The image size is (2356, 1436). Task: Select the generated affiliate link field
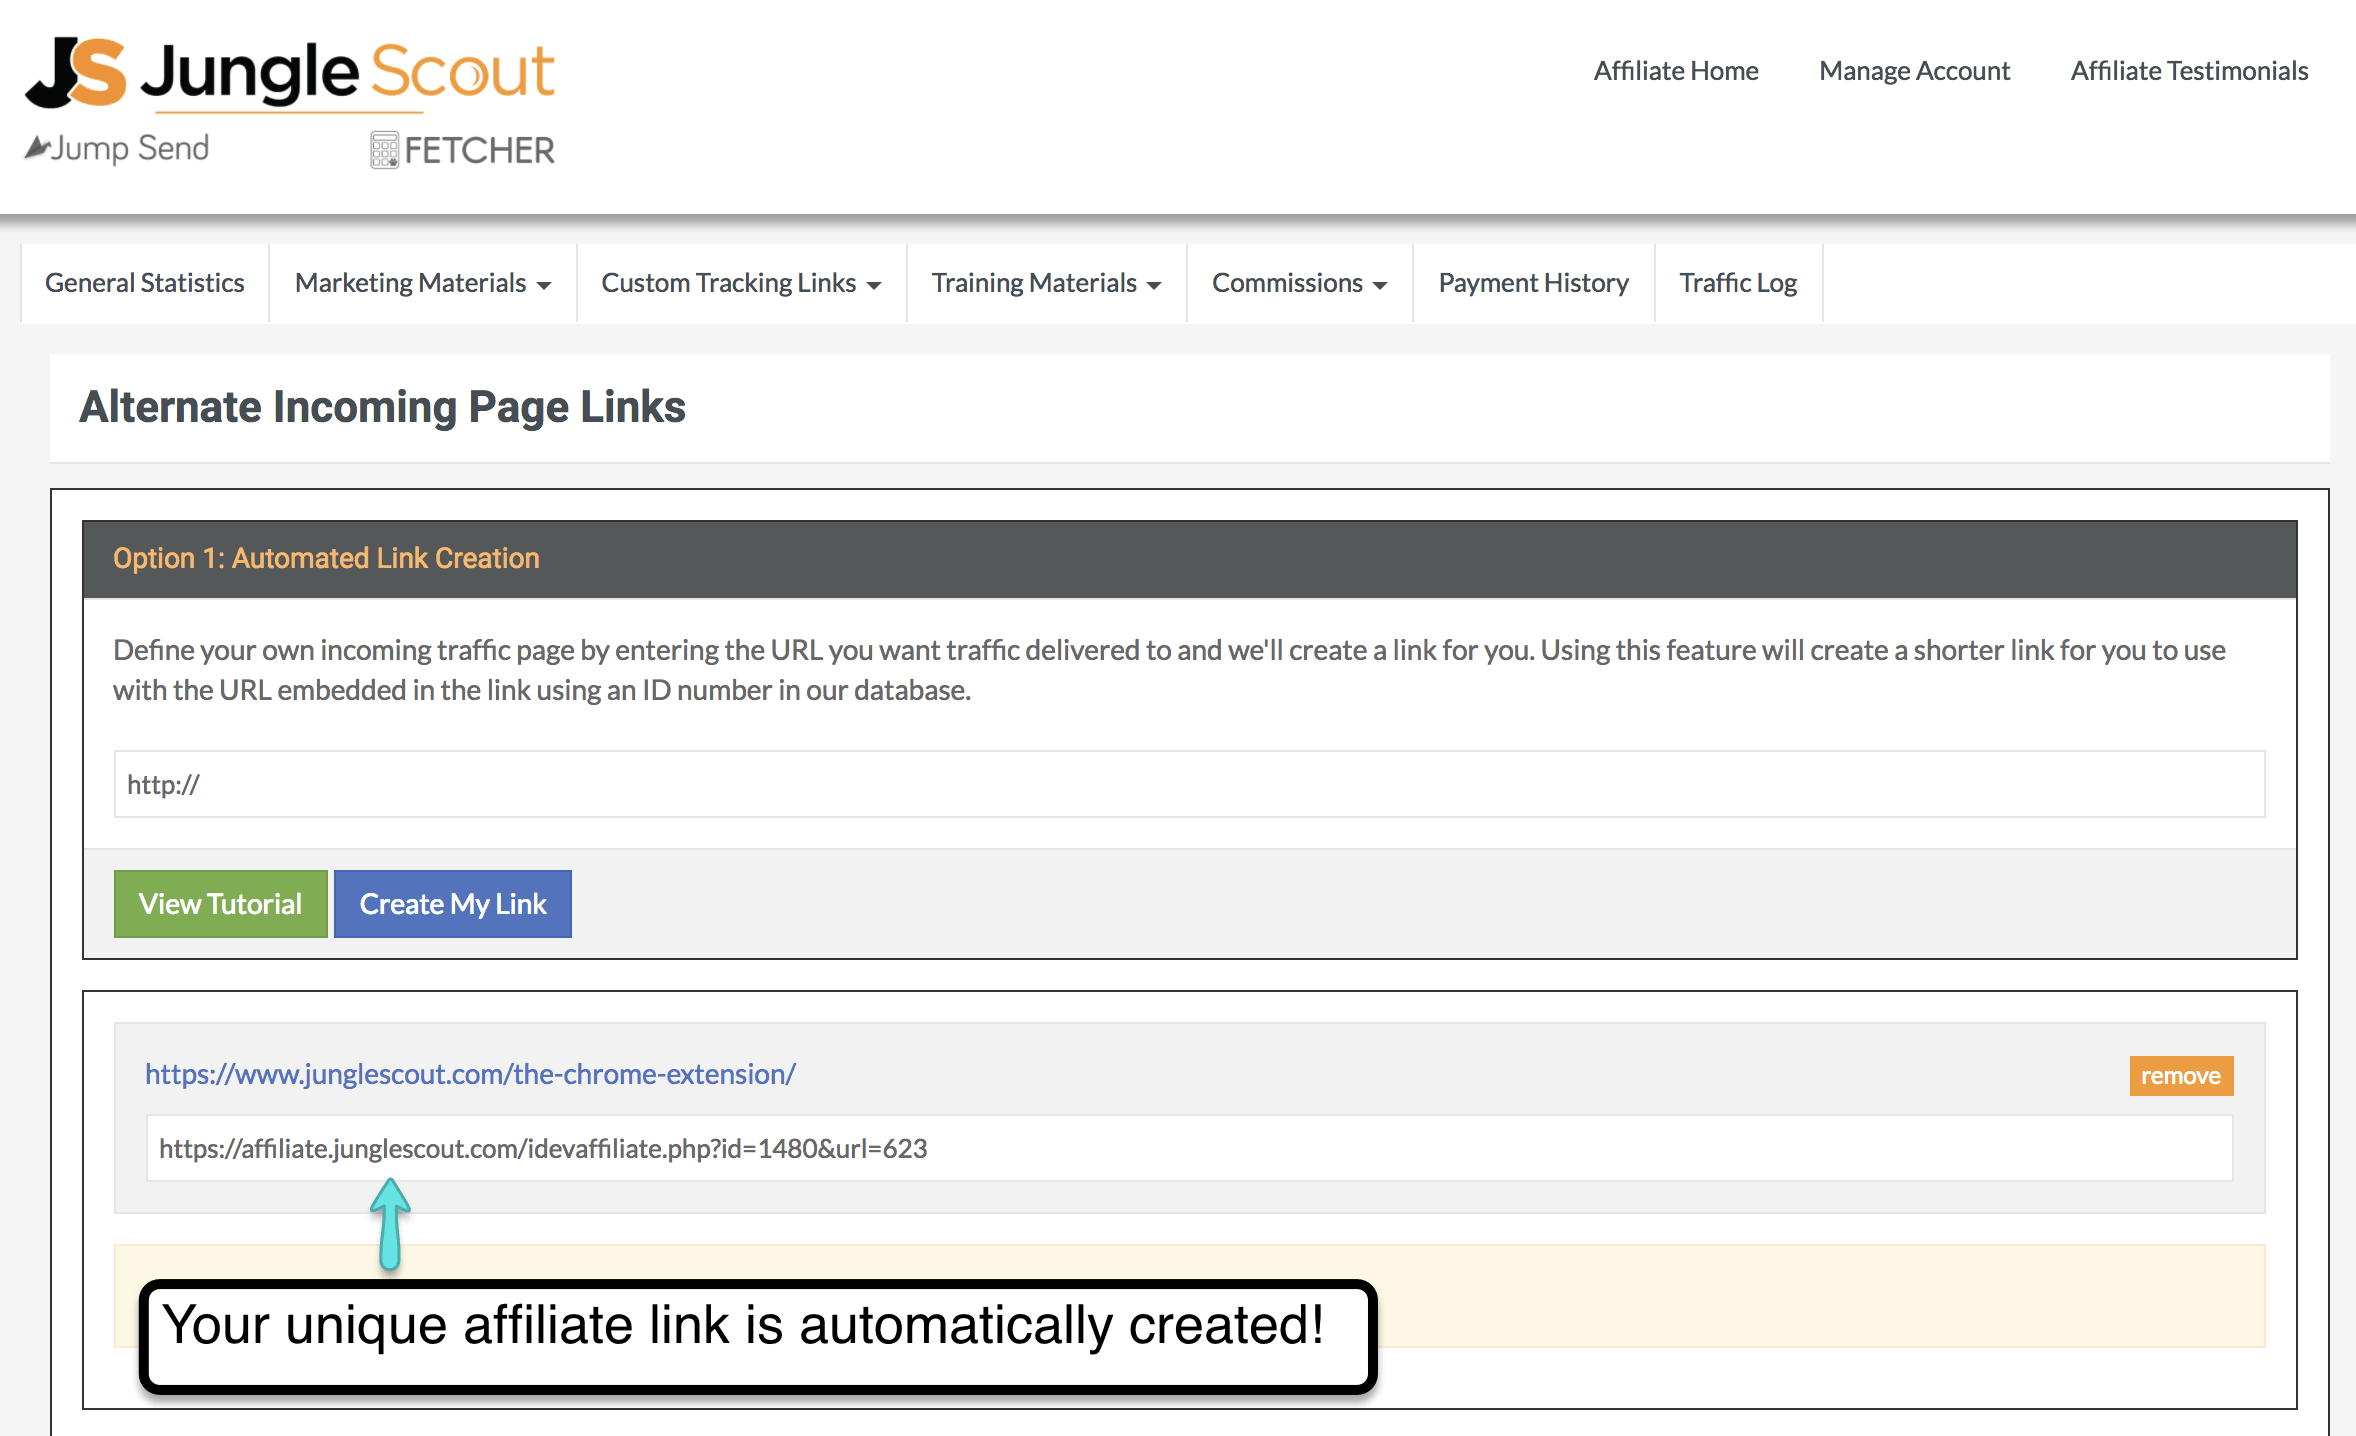1188,1149
